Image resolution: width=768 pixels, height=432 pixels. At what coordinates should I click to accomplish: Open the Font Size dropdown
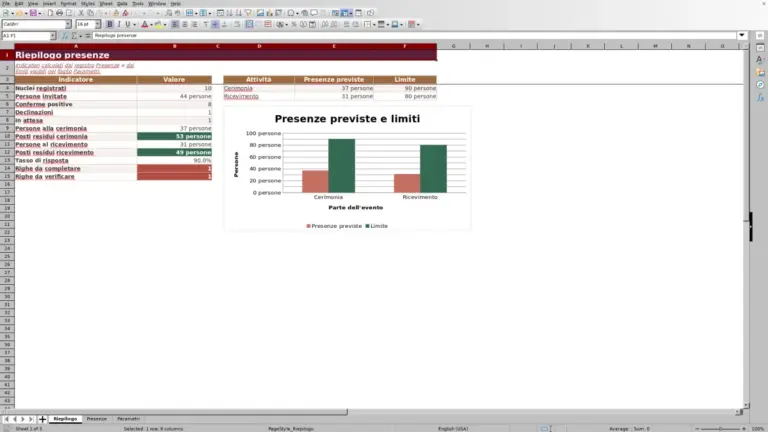(97, 24)
